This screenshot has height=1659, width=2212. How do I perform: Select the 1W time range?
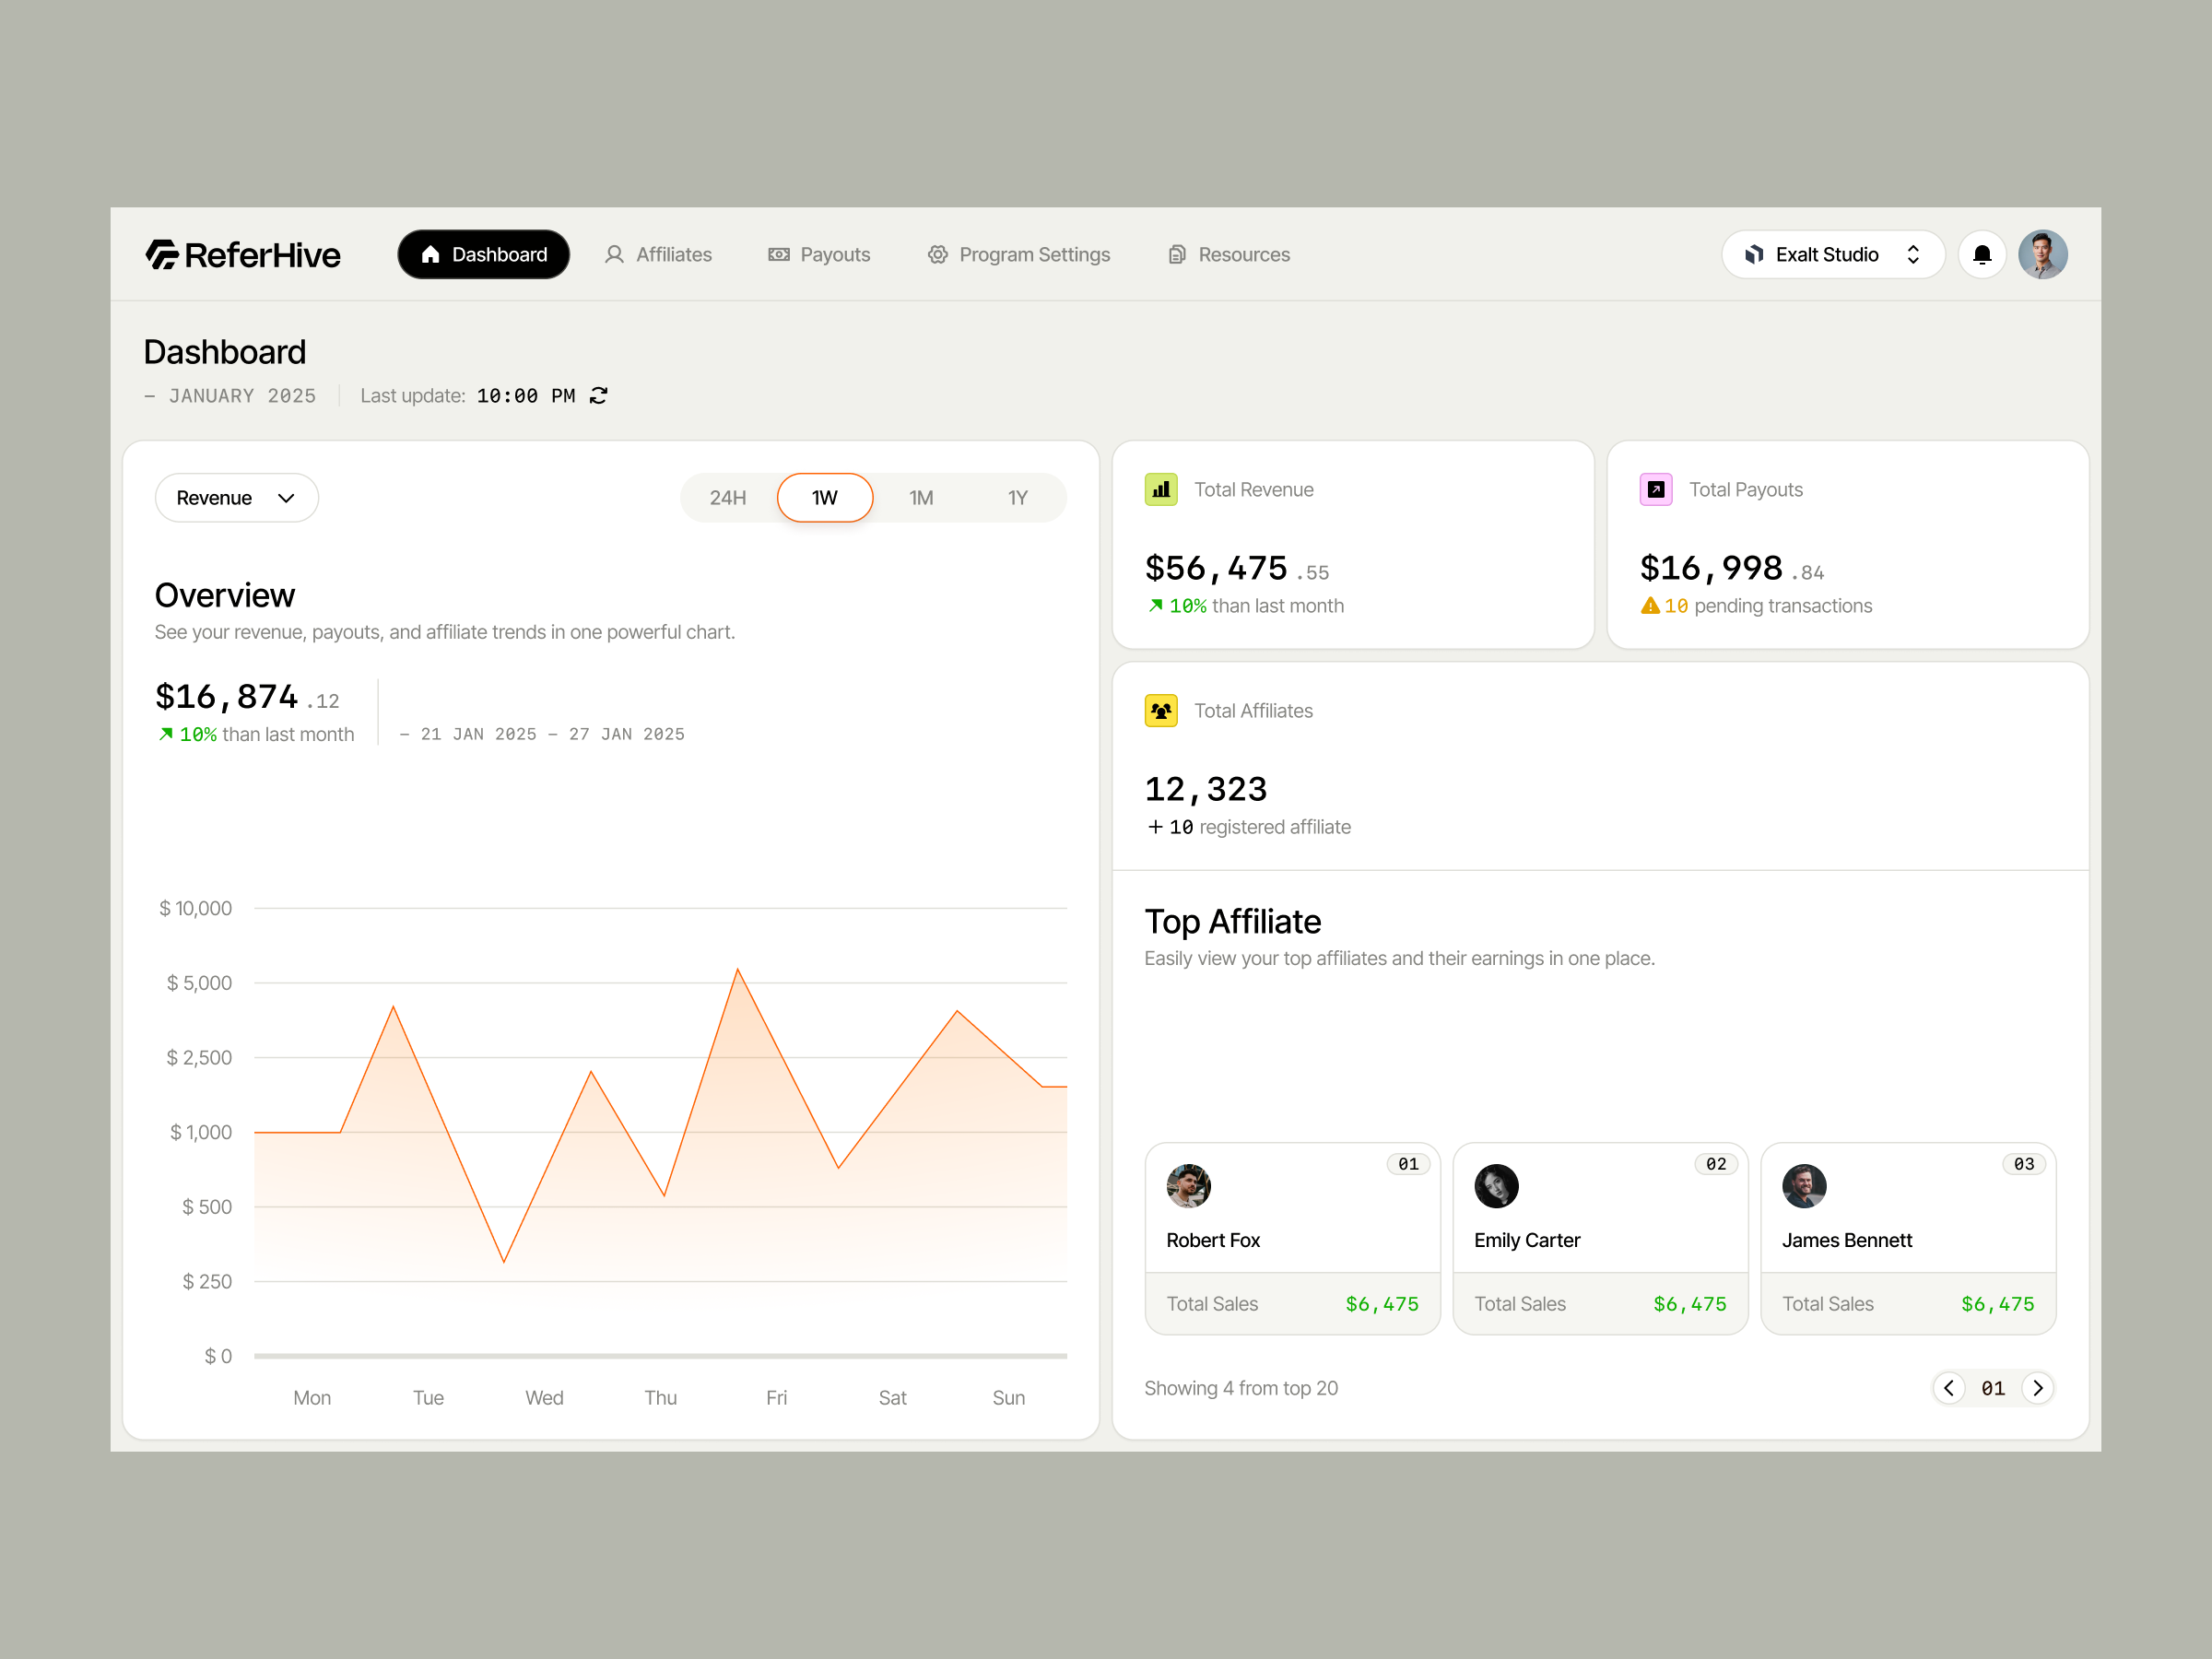coord(825,498)
